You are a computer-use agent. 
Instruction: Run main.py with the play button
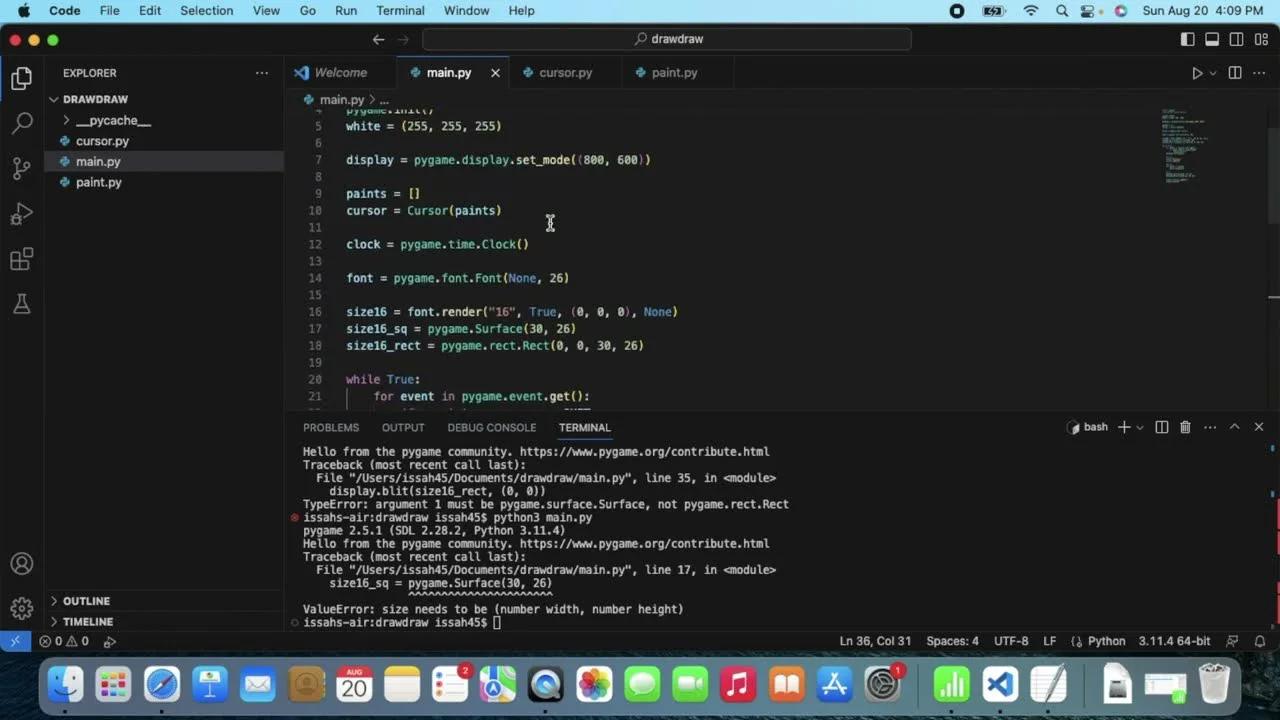pyautogui.click(x=1198, y=72)
